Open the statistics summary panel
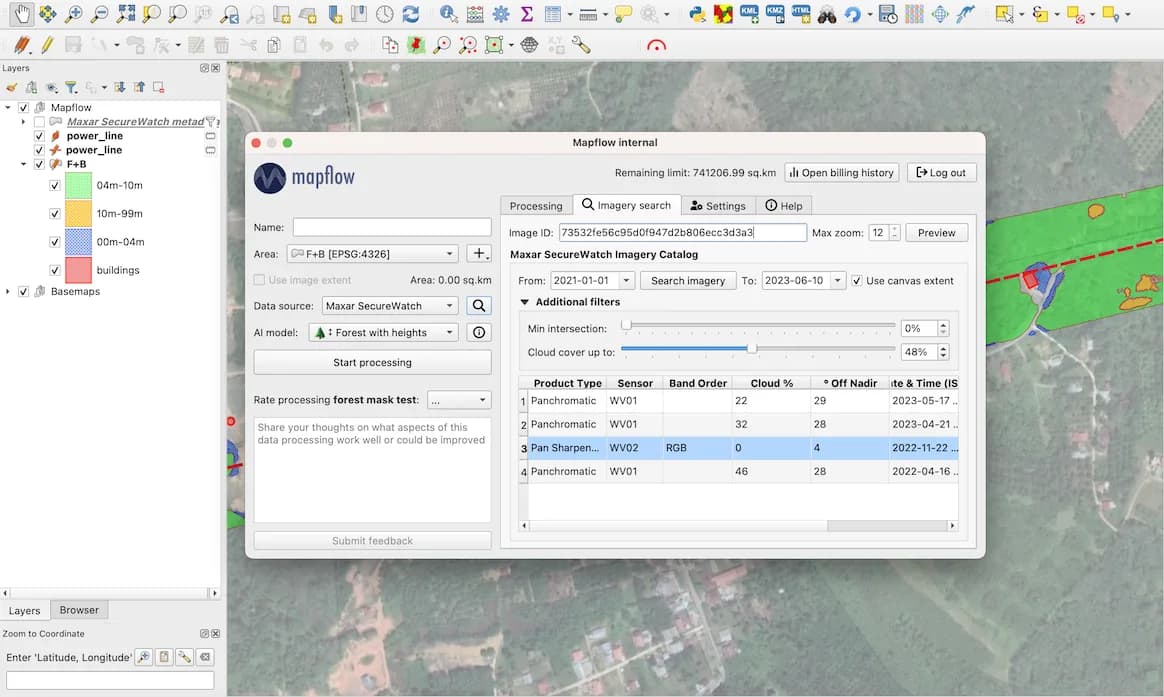 pos(526,14)
